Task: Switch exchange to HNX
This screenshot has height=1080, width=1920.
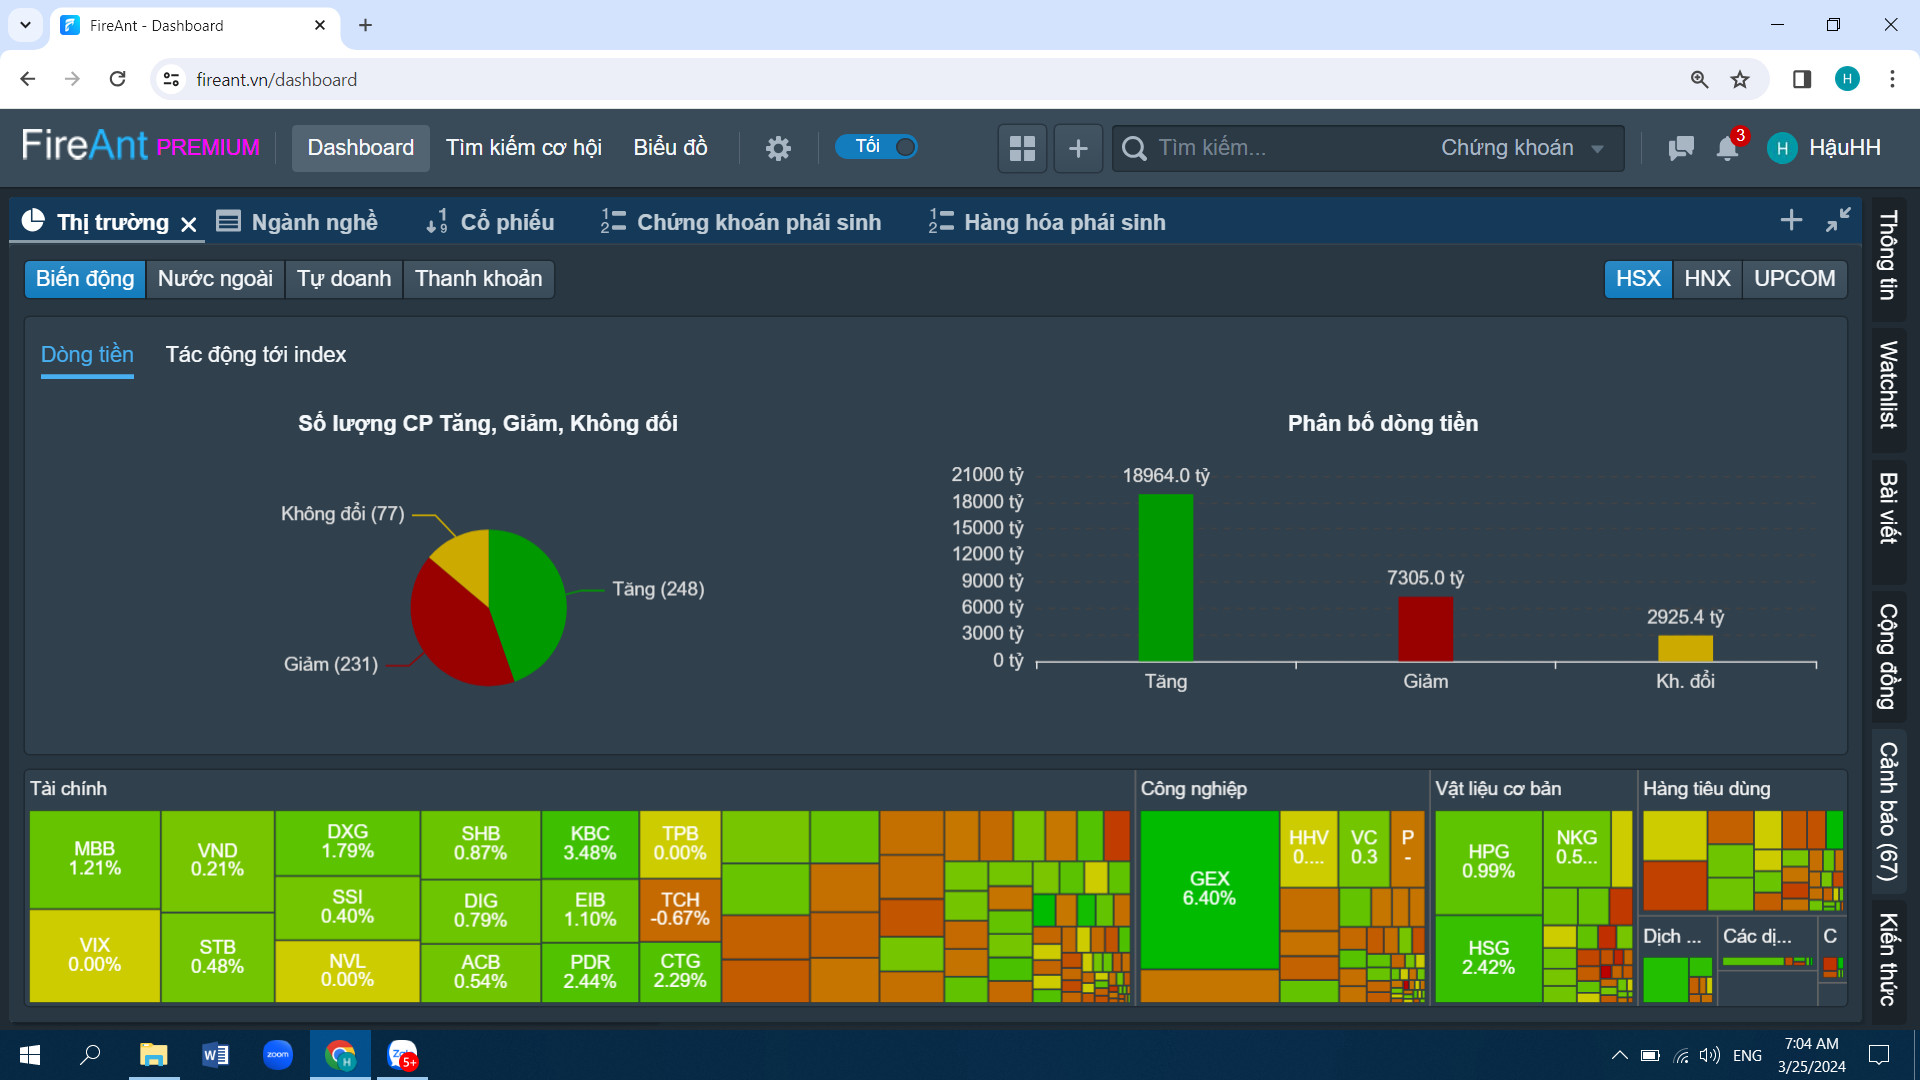Action: [x=1707, y=278]
